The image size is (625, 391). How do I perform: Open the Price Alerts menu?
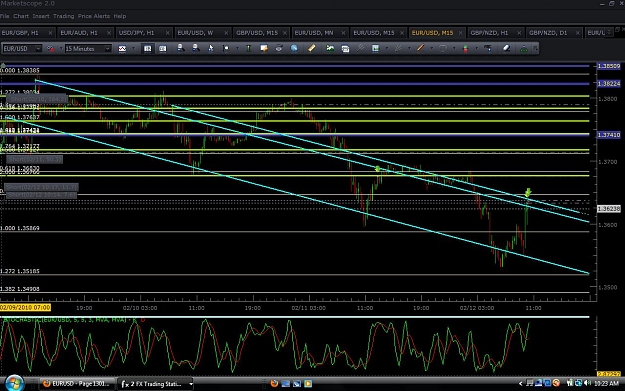pyautogui.click(x=94, y=16)
